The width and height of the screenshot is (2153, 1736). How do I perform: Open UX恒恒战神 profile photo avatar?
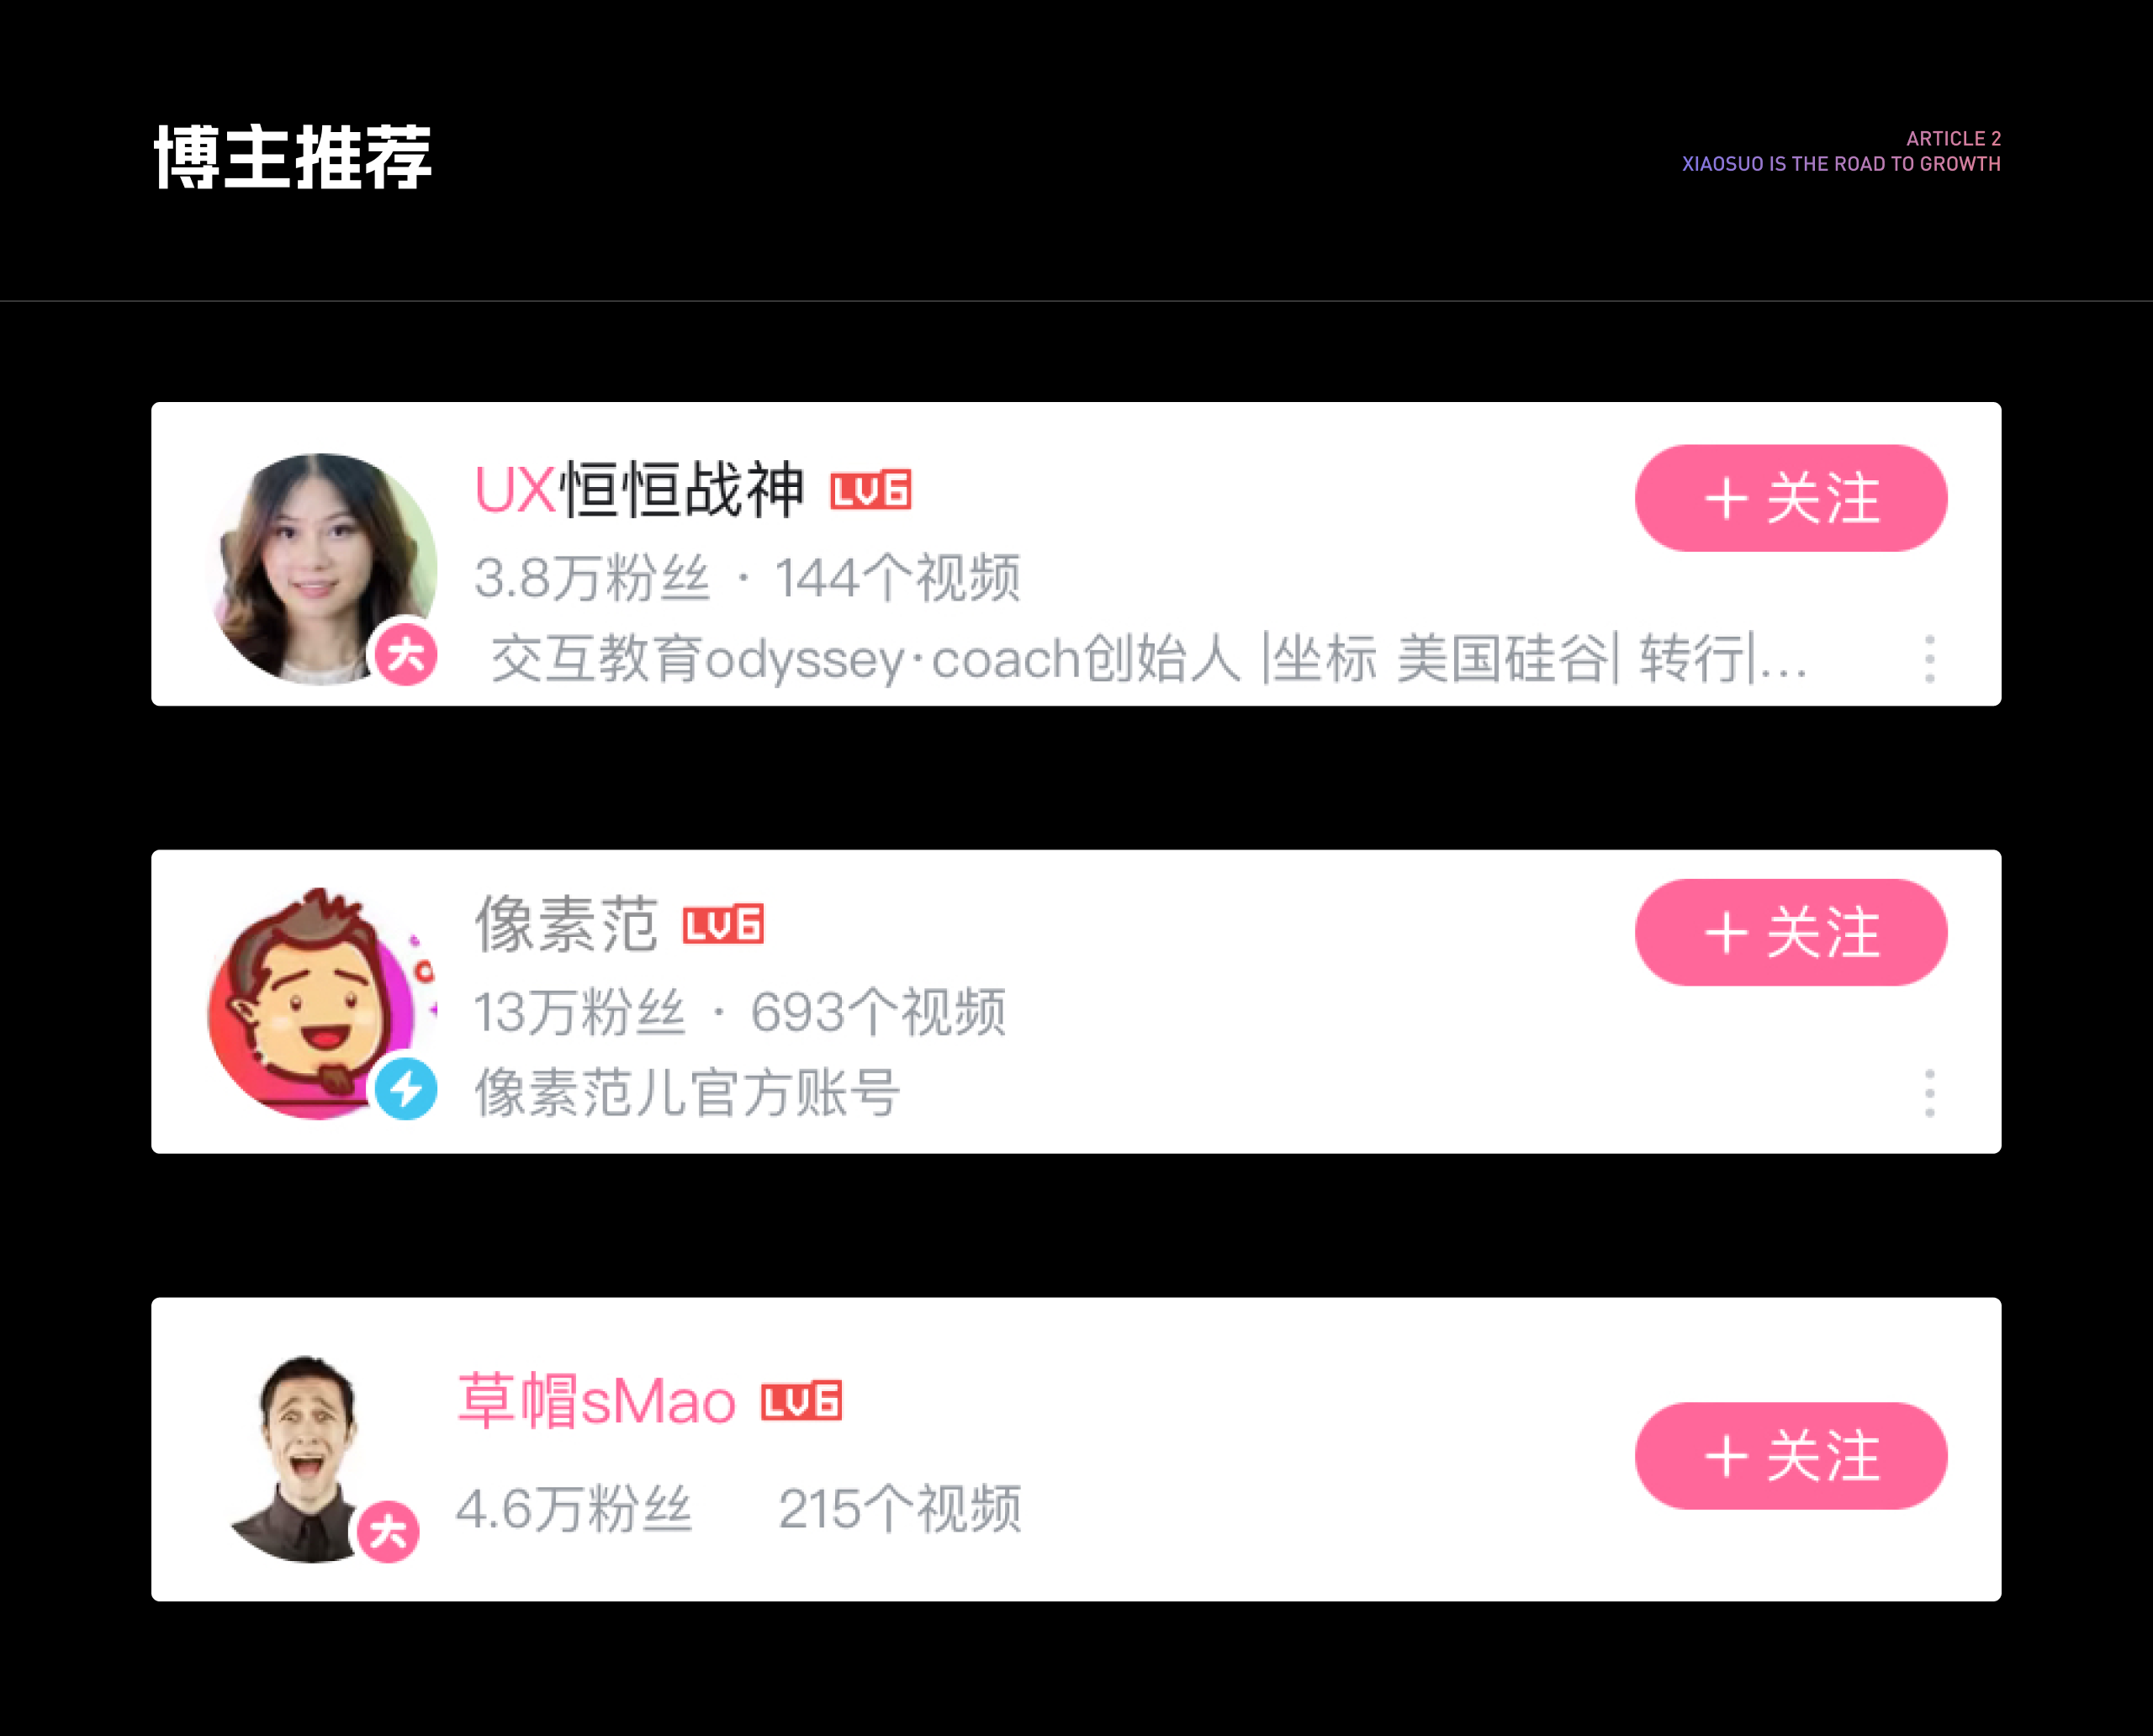[x=322, y=569]
